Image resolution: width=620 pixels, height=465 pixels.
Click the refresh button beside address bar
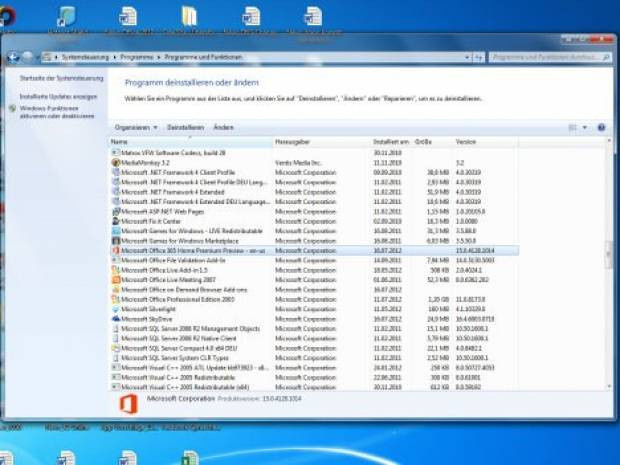tap(478, 57)
